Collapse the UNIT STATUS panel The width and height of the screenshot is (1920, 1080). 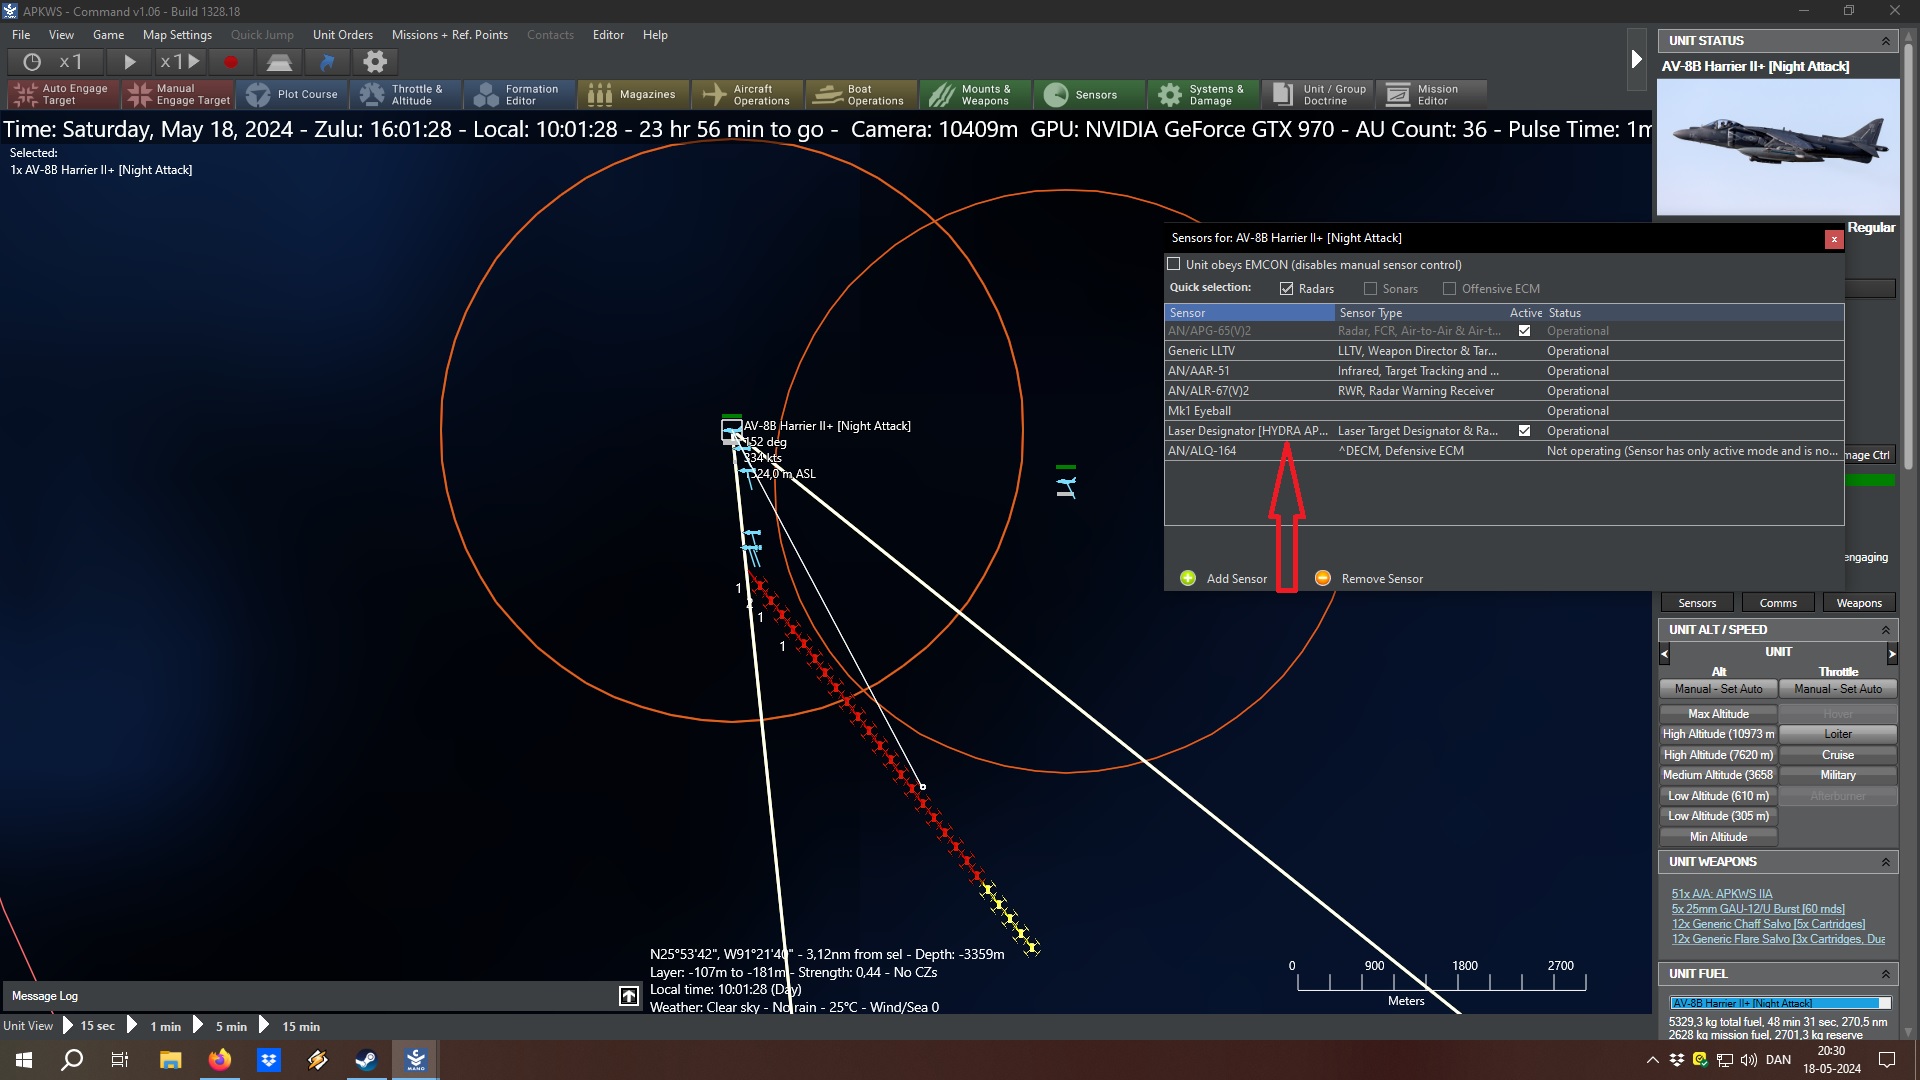point(1886,41)
